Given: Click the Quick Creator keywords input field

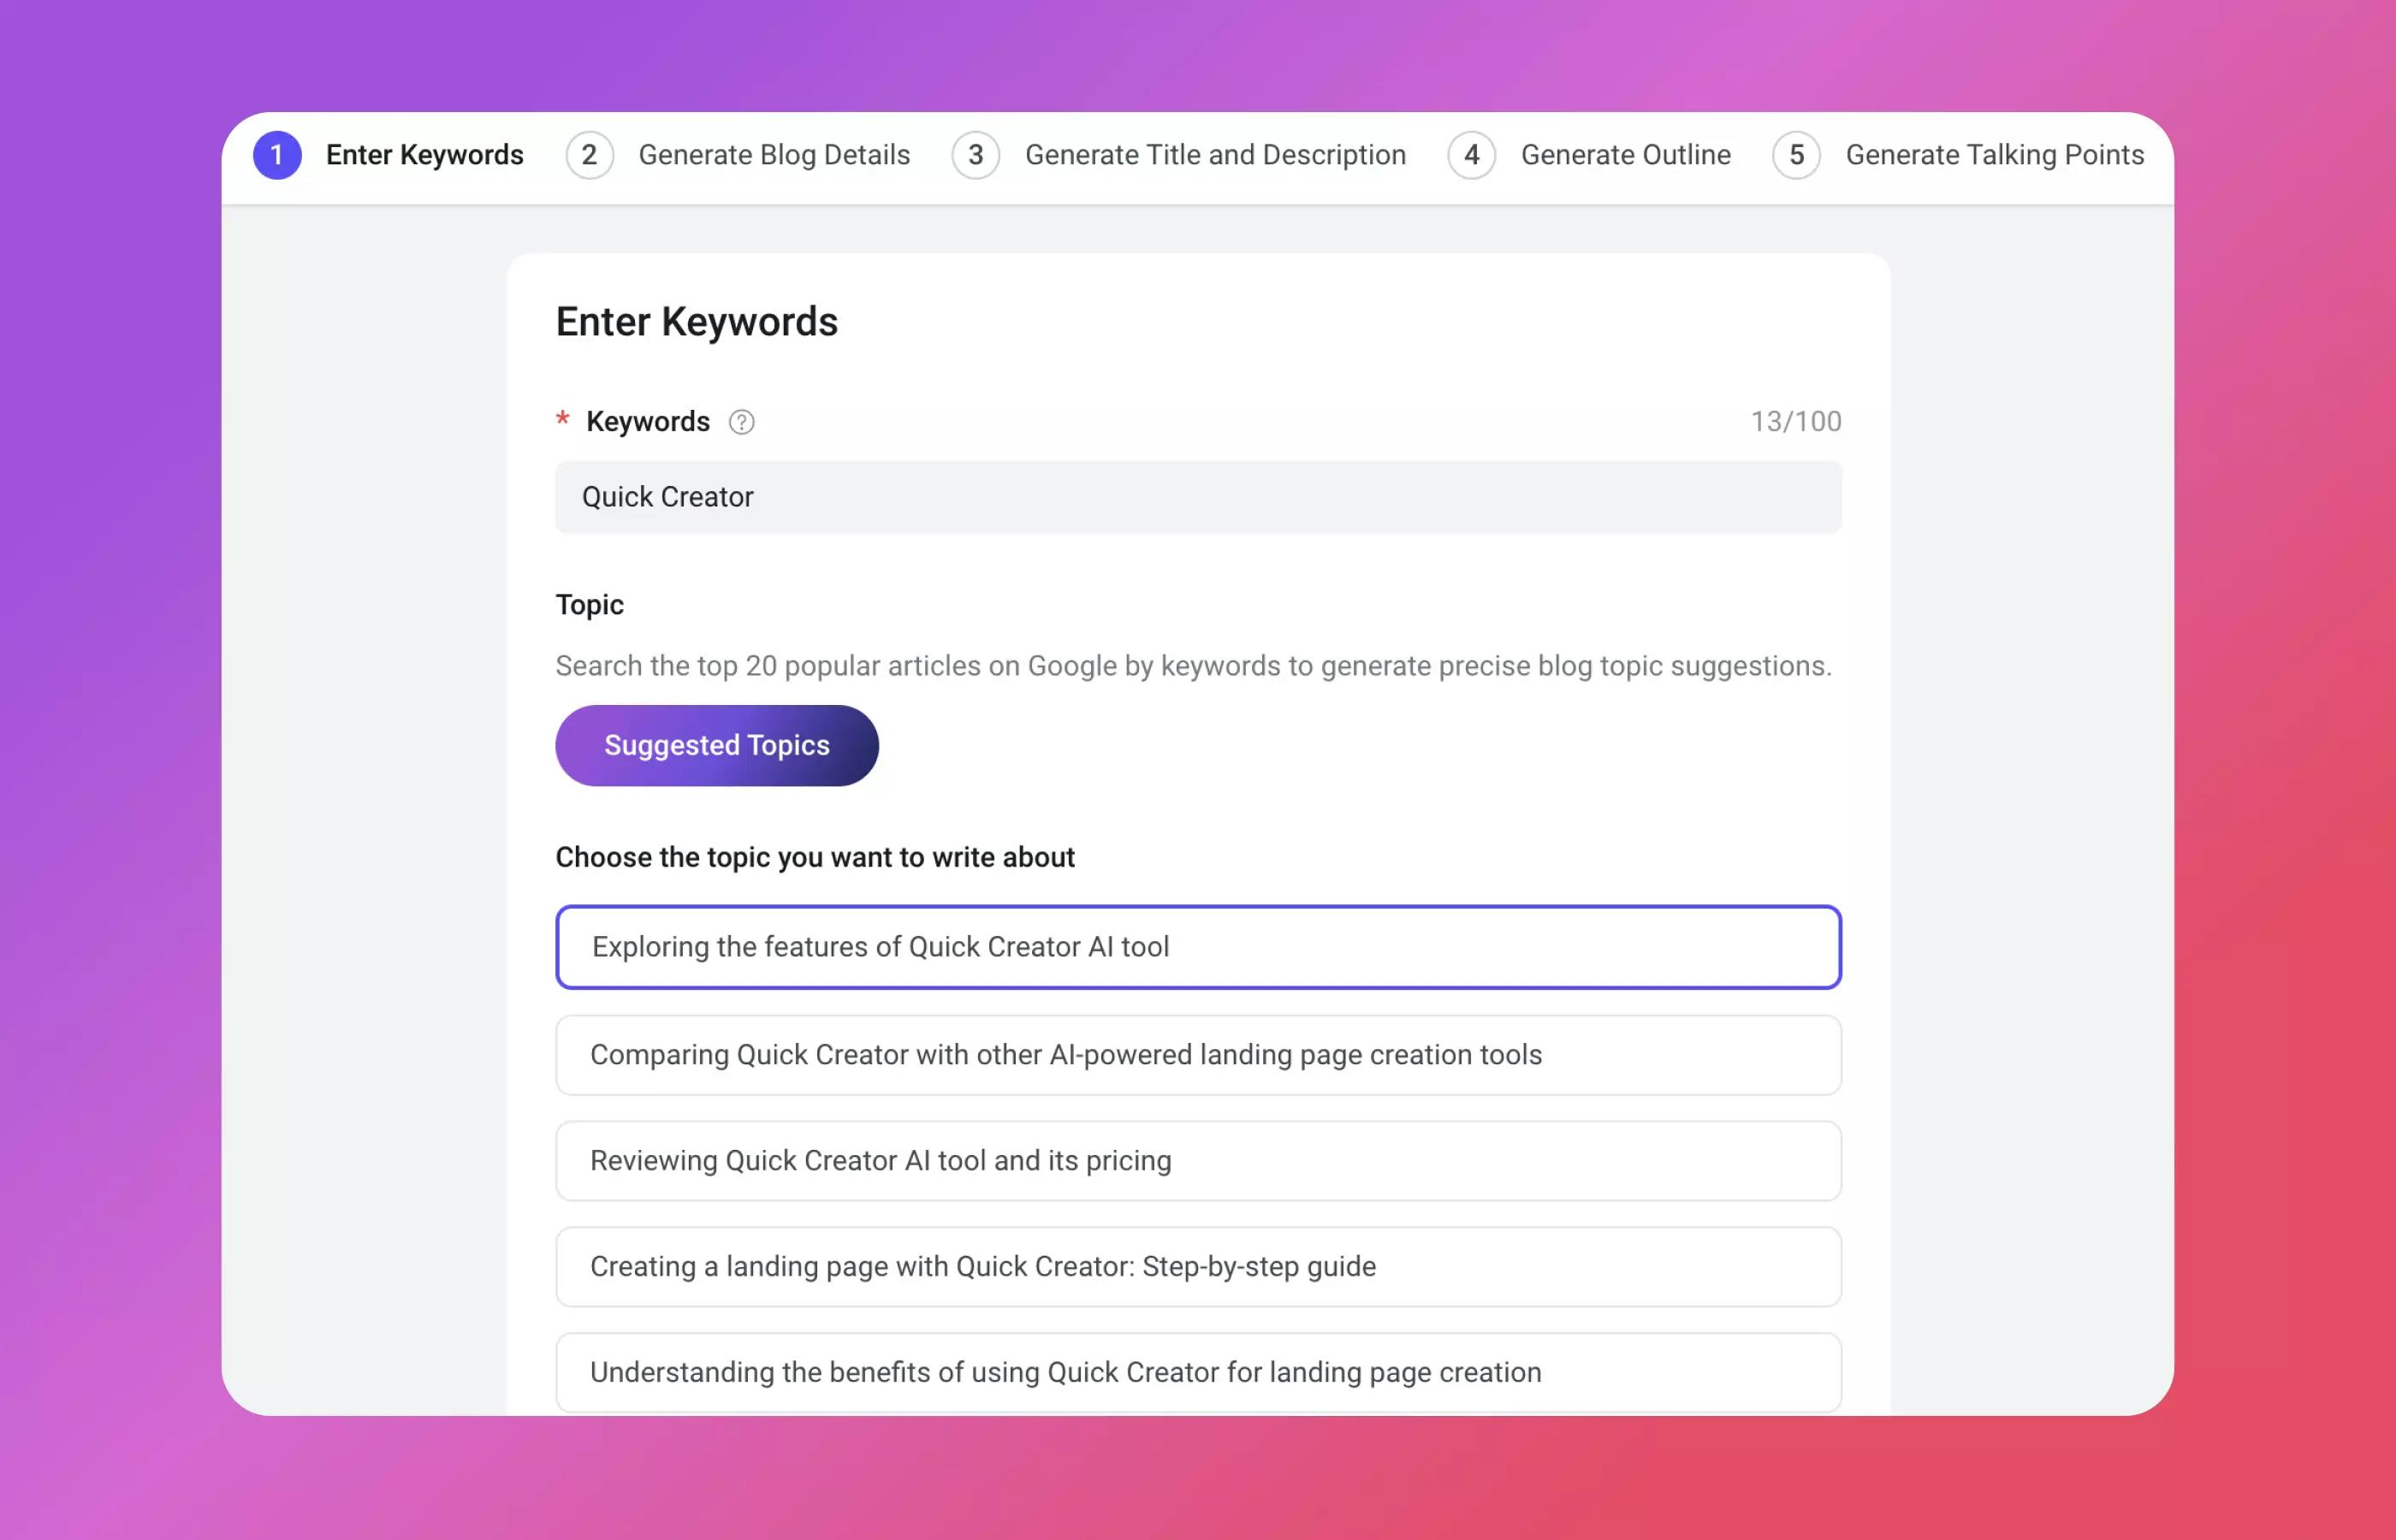Looking at the screenshot, I should 1198,497.
